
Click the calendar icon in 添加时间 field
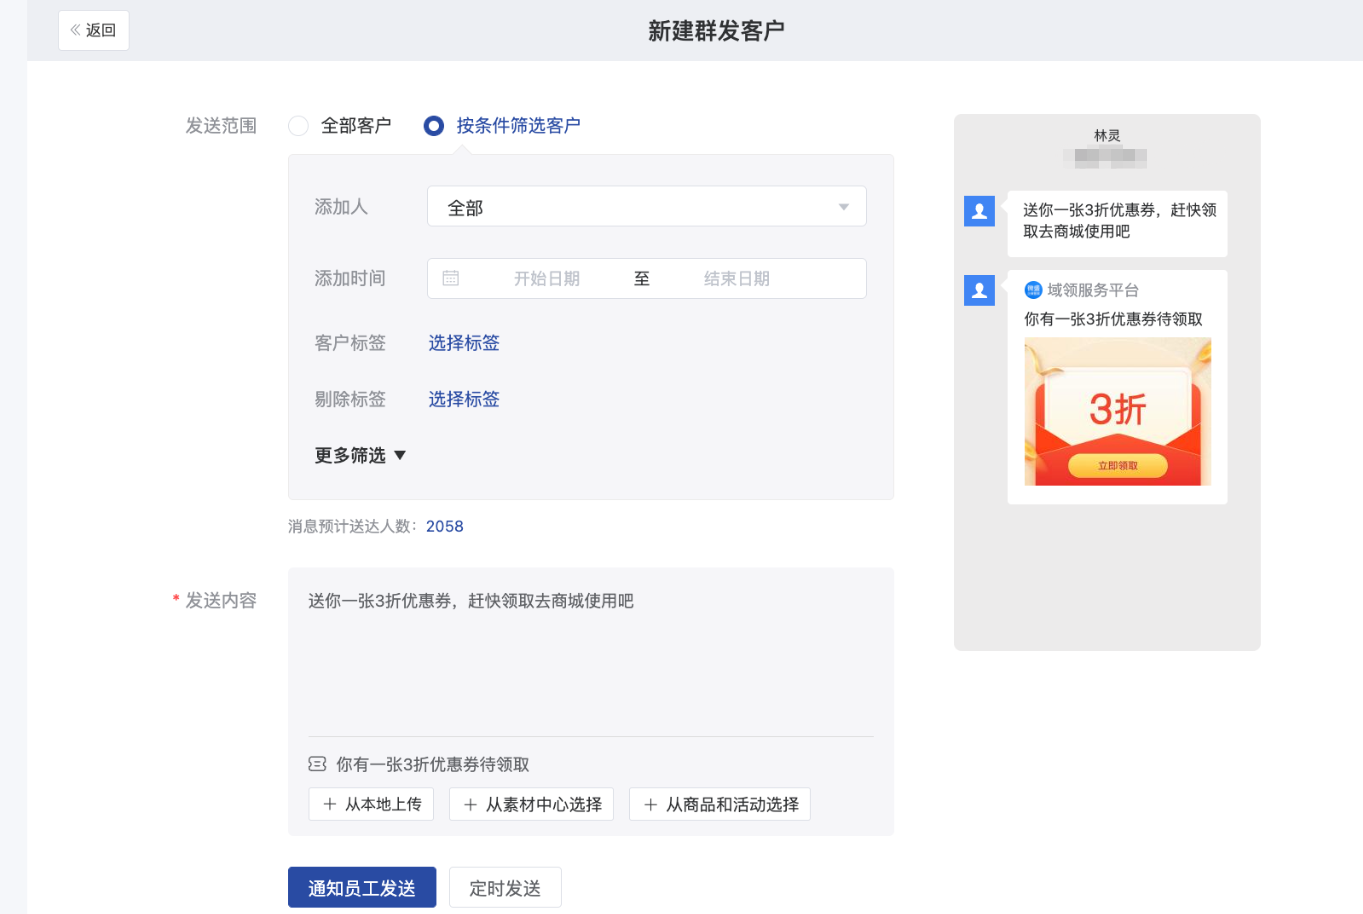pos(451,278)
